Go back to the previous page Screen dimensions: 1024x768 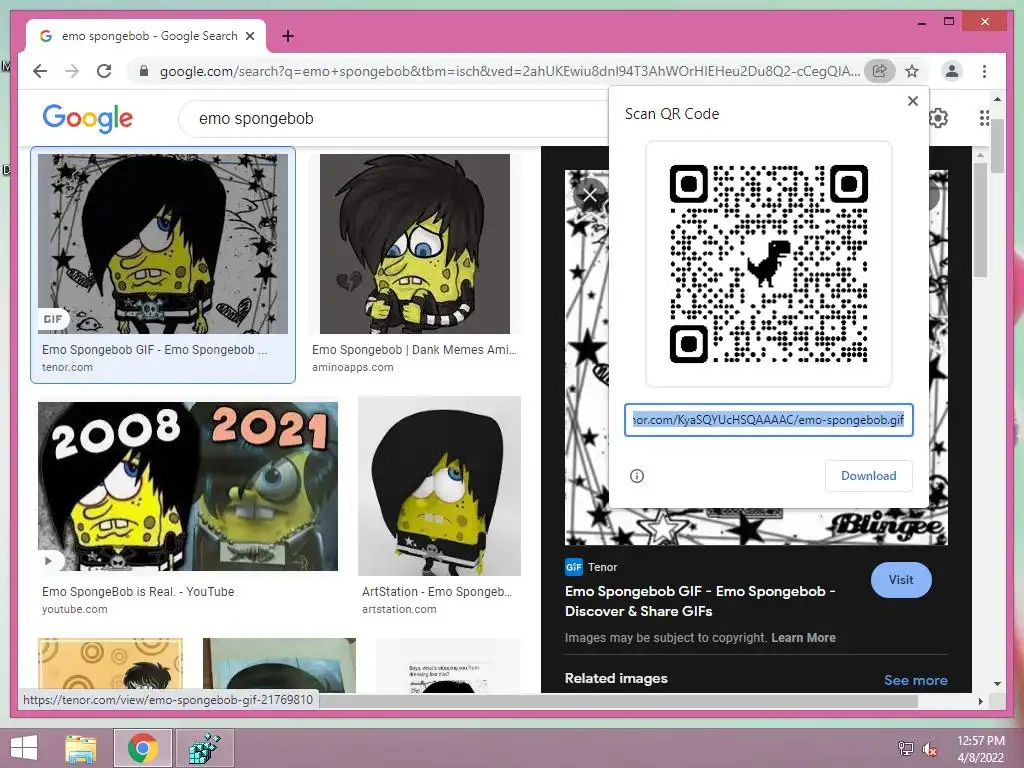[x=40, y=71]
